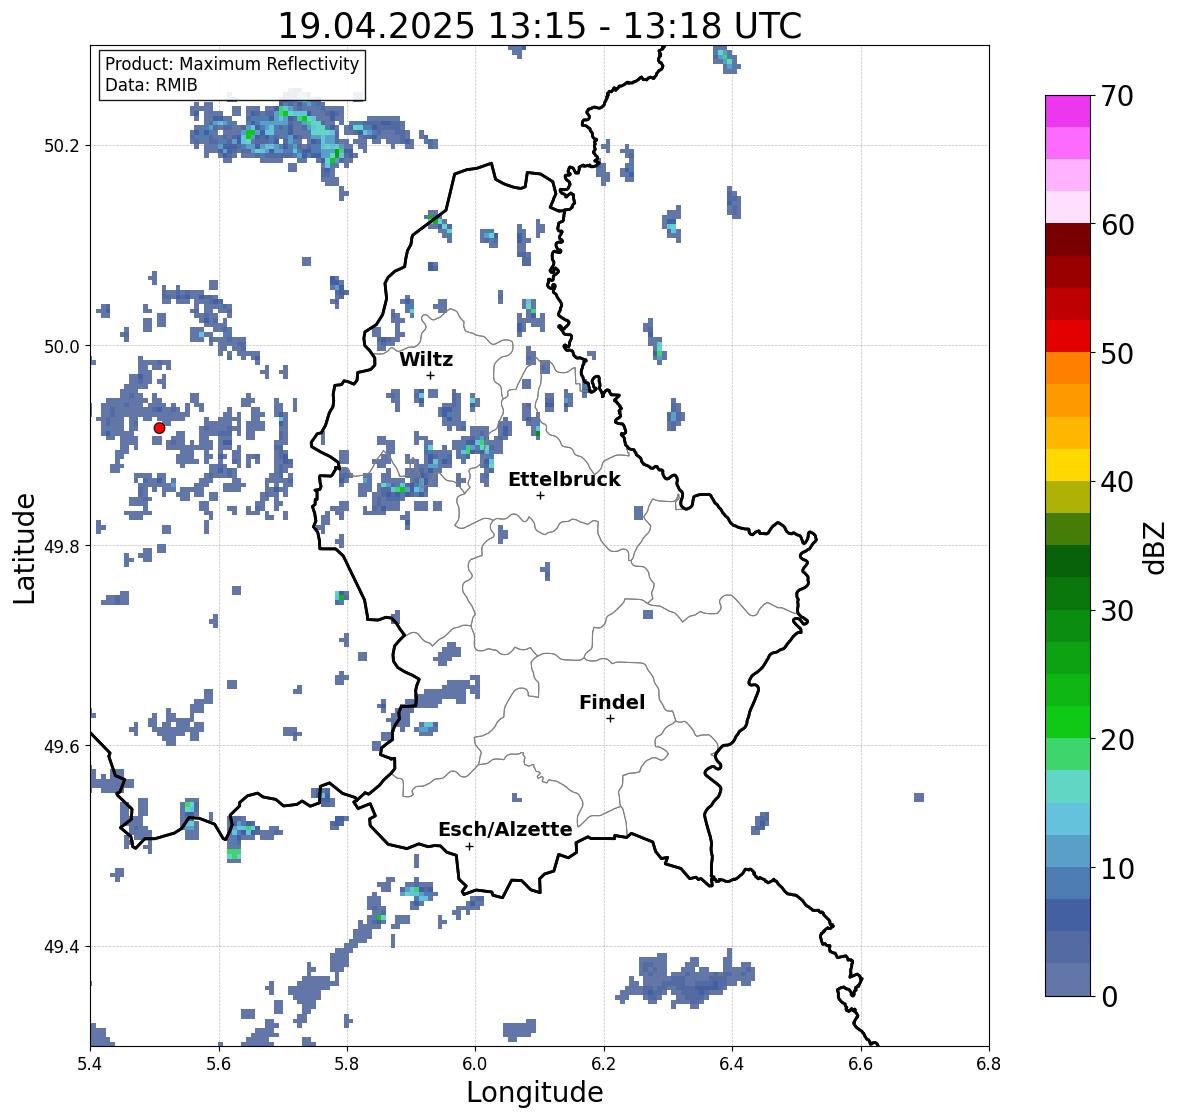Screen dimensions: 1179x1117
Task: Click the longitude tick label 5.6
Action: 219,1064
